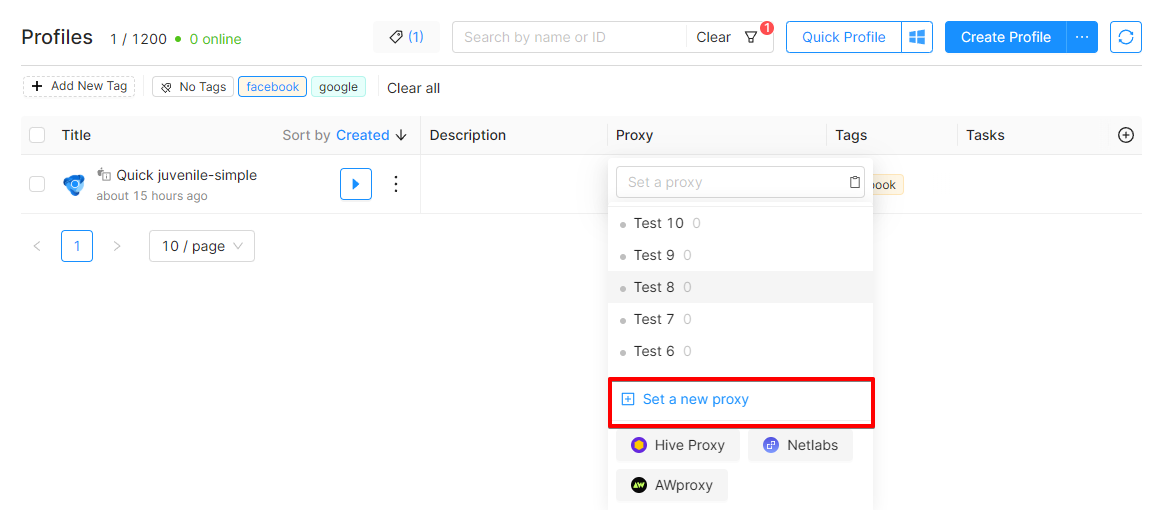
Task: Focus the Search by name or ID field
Action: (x=569, y=37)
